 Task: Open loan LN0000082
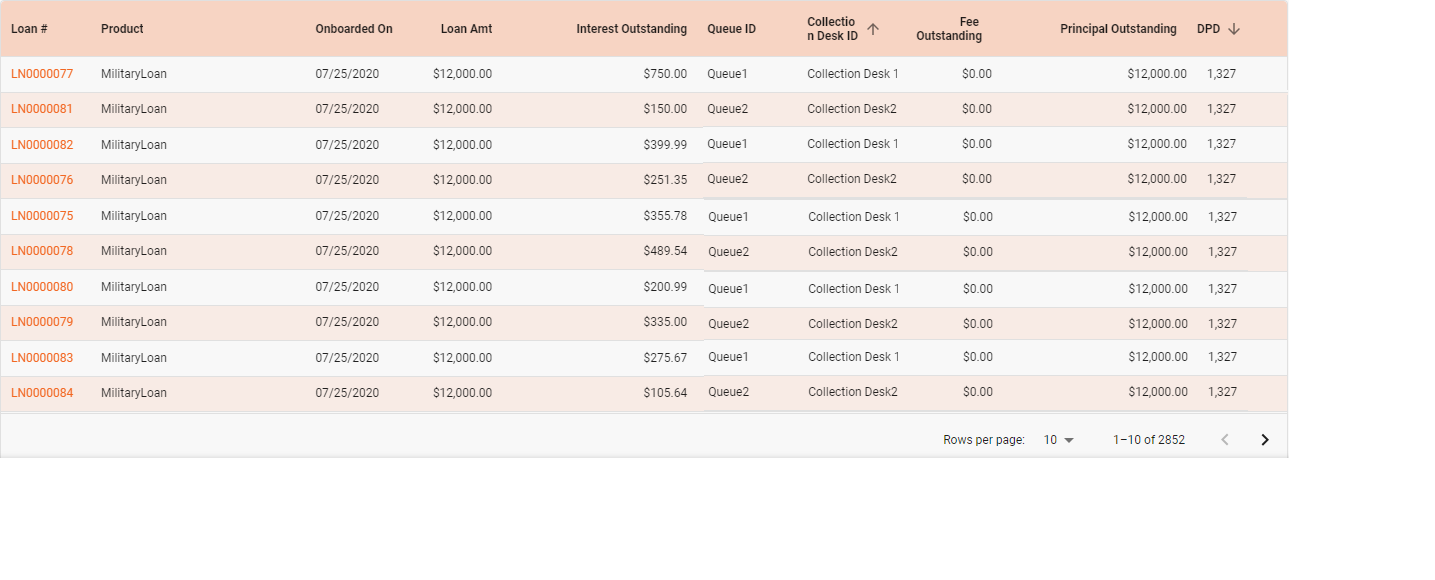[42, 145]
